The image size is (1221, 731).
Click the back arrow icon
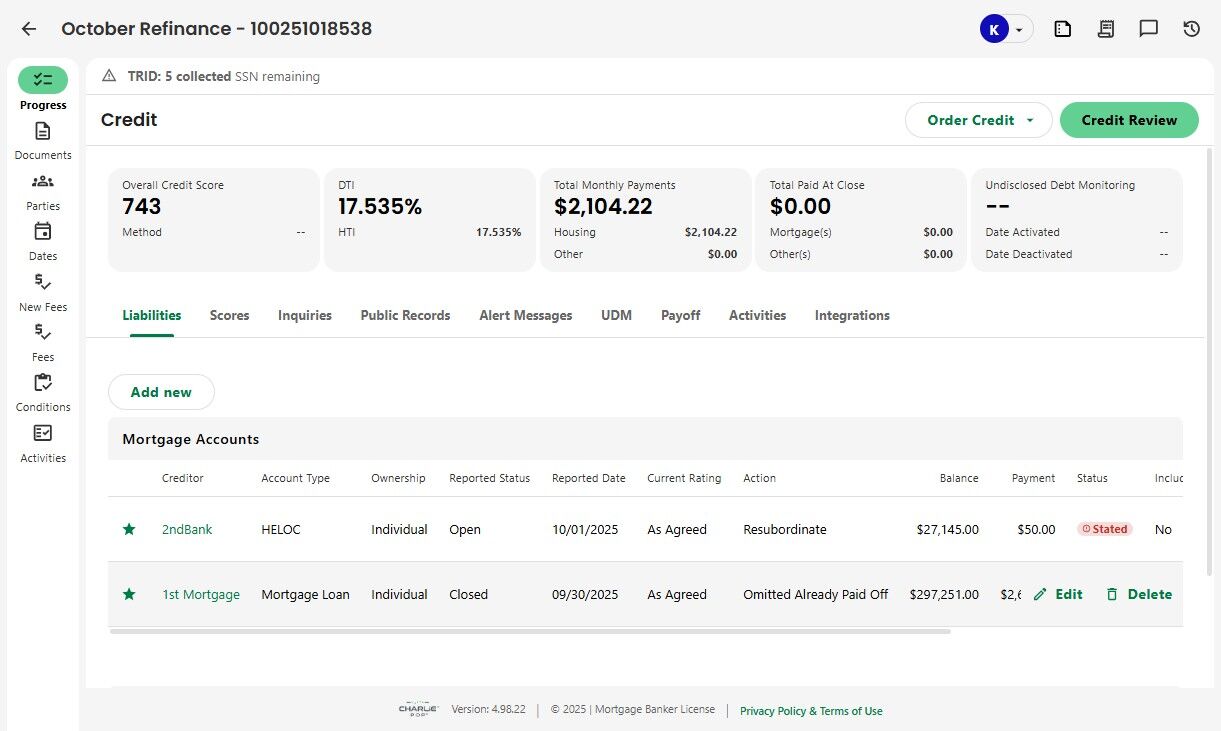pyautogui.click(x=29, y=29)
